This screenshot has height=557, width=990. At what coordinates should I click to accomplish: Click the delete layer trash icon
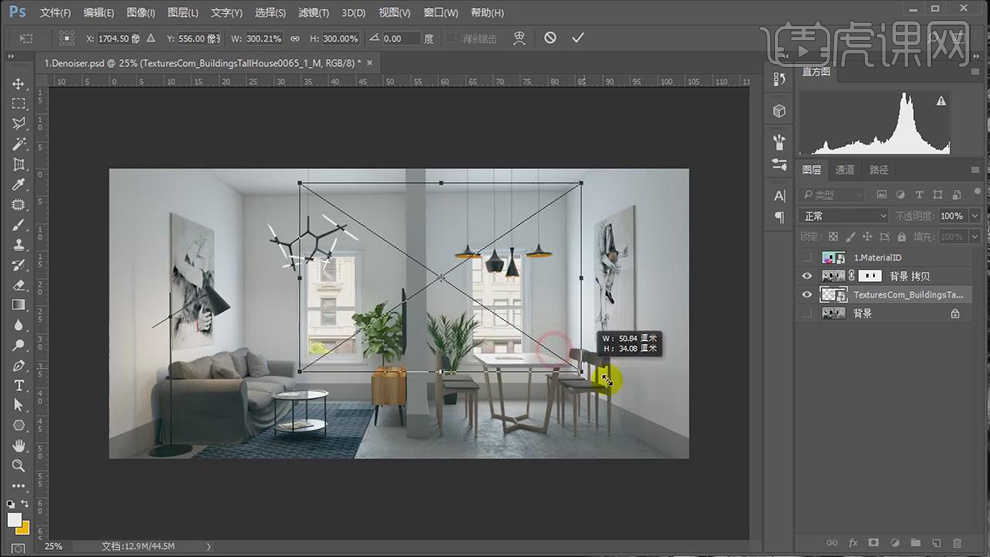(x=955, y=543)
